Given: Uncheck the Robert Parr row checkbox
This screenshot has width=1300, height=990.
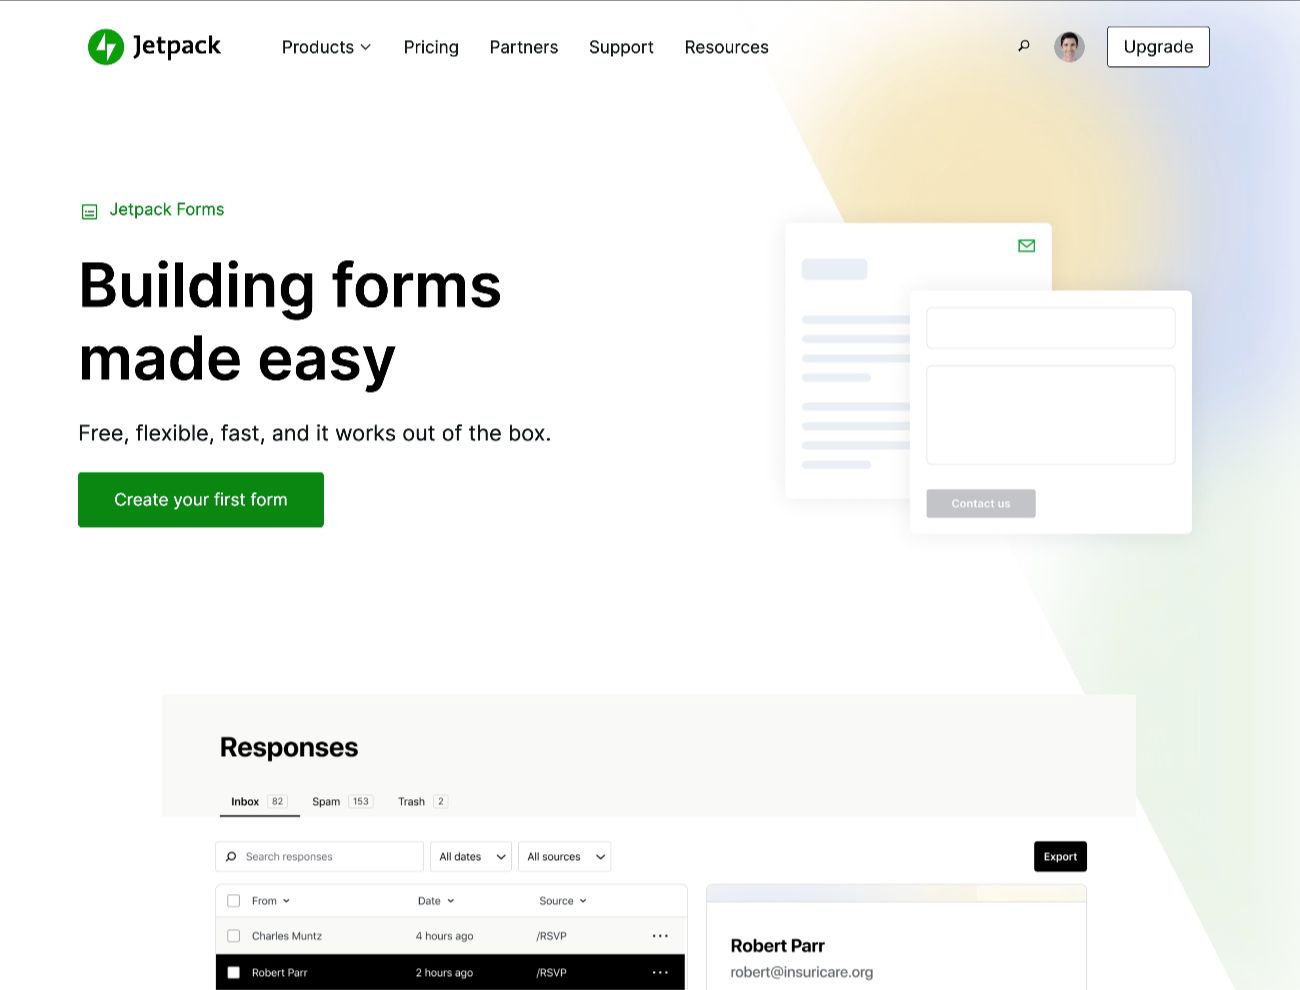Looking at the screenshot, I should [233, 972].
